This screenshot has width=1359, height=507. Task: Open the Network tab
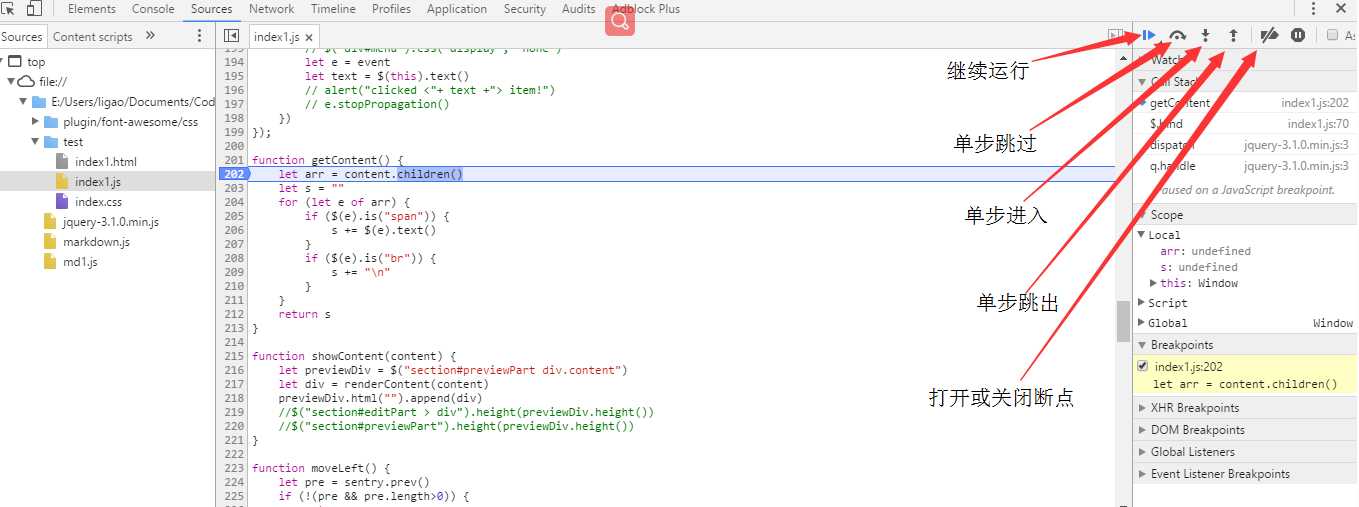coord(271,9)
